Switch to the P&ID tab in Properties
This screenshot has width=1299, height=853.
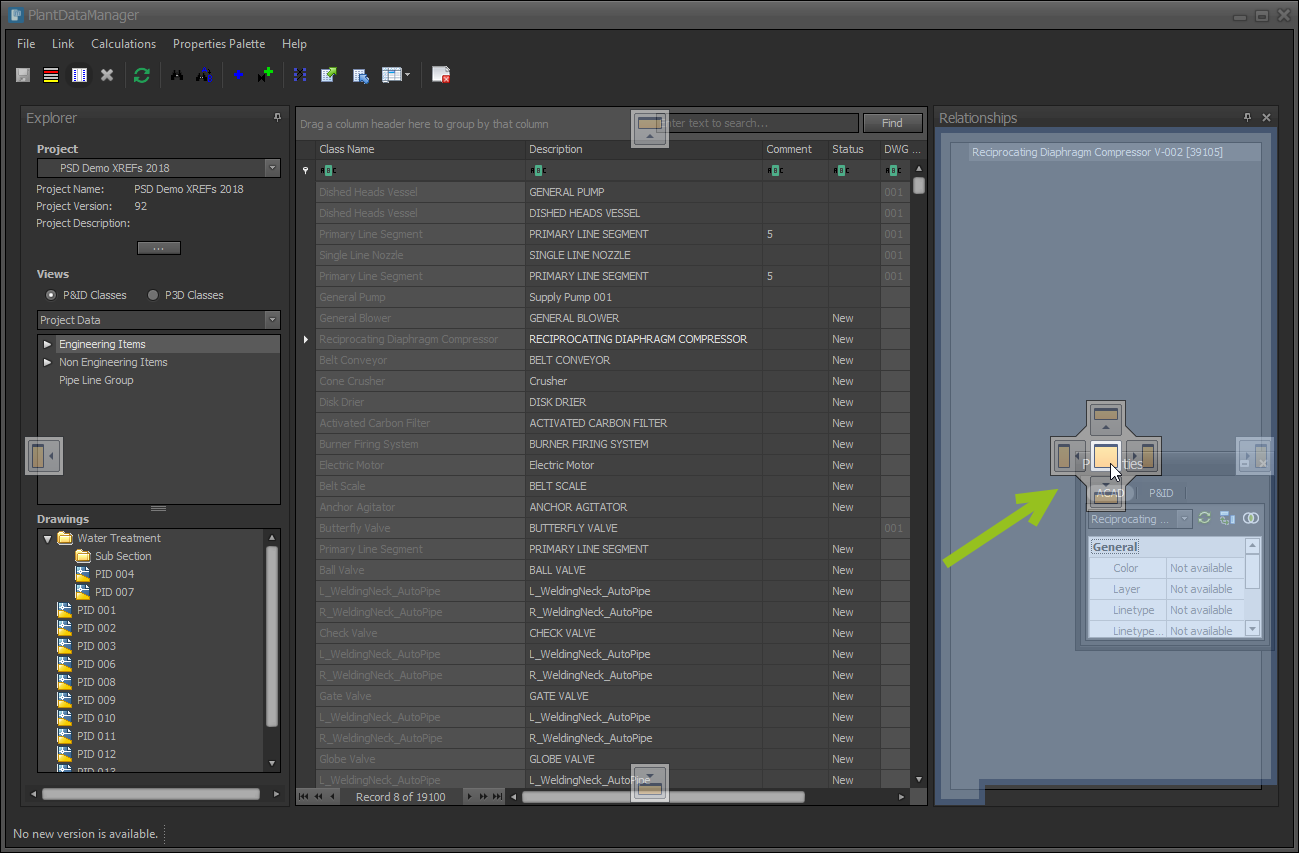pyautogui.click(x=1161, y=493)
